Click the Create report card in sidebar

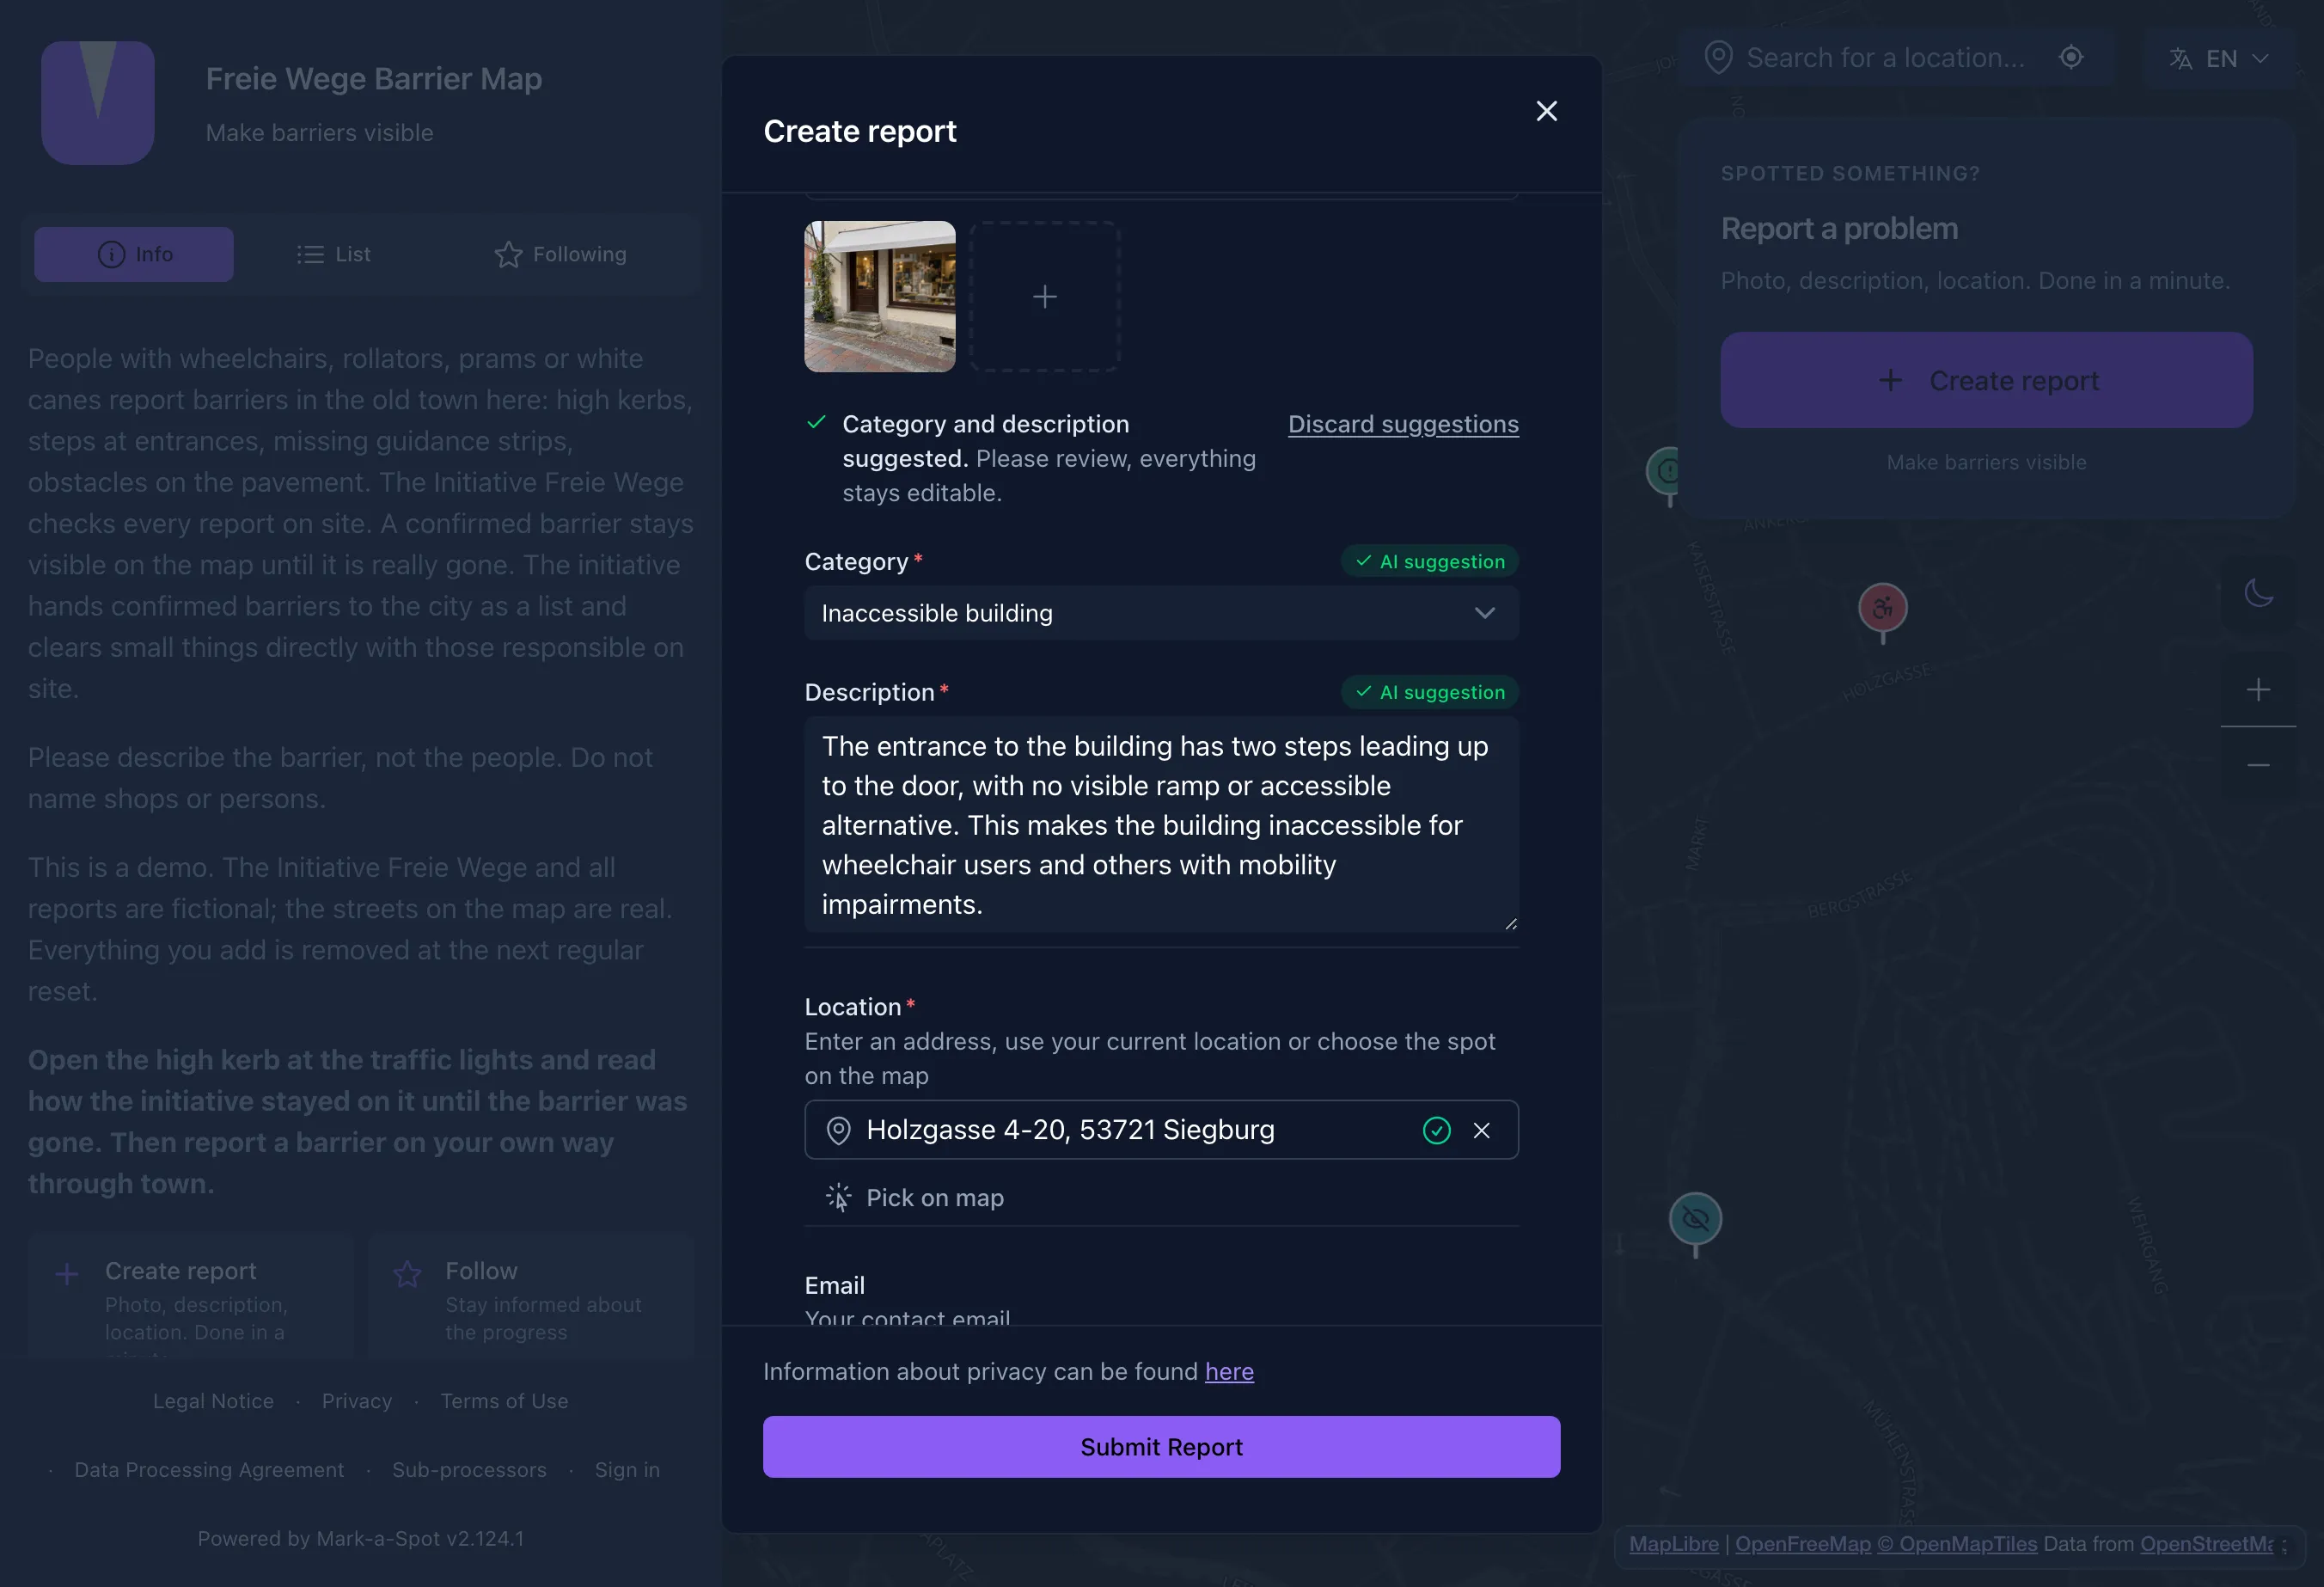(x=191, y=1297)
